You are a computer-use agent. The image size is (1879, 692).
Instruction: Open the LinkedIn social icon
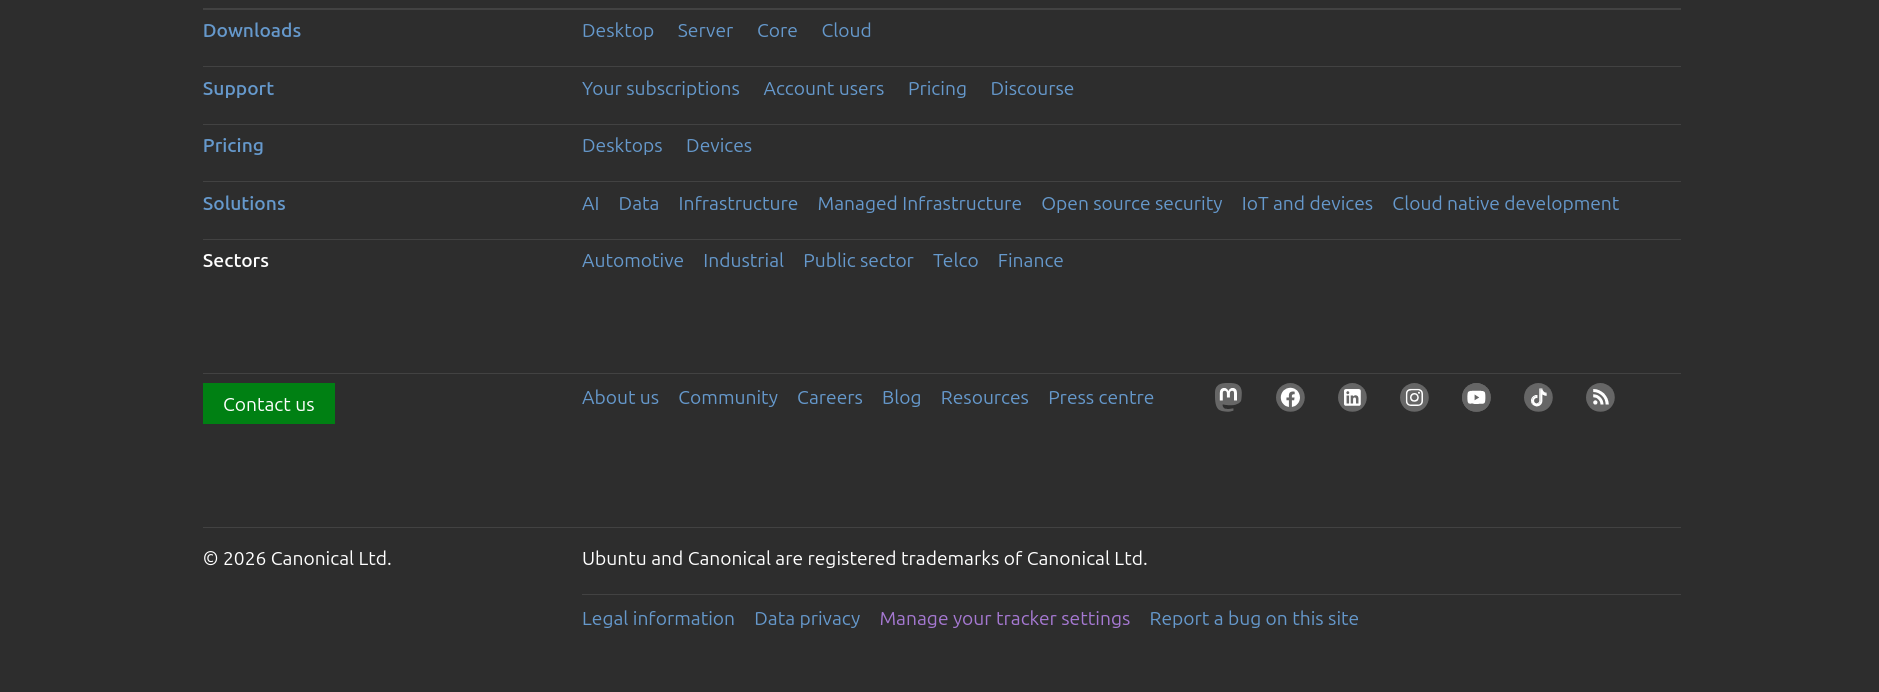(x=1352, y=398)
